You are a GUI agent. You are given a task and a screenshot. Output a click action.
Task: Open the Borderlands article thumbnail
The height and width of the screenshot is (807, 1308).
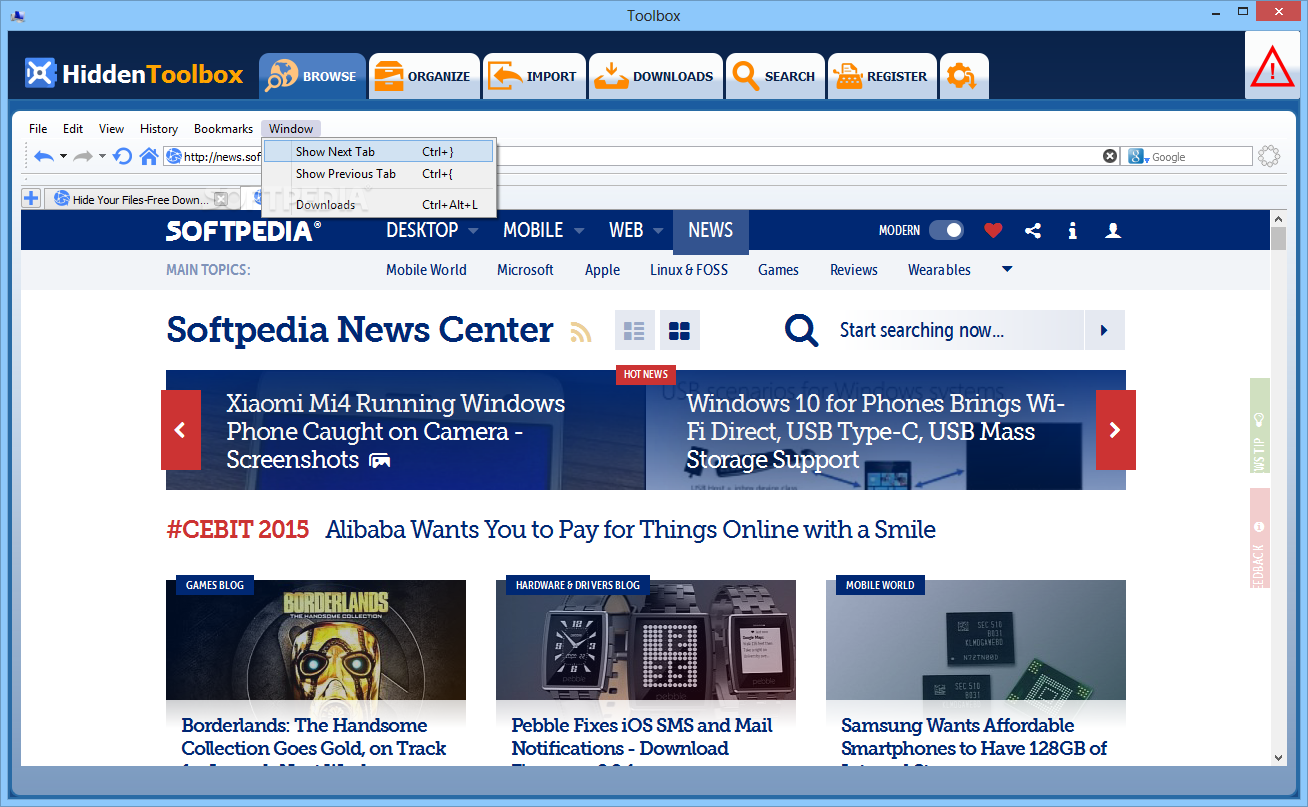(316, 640)
